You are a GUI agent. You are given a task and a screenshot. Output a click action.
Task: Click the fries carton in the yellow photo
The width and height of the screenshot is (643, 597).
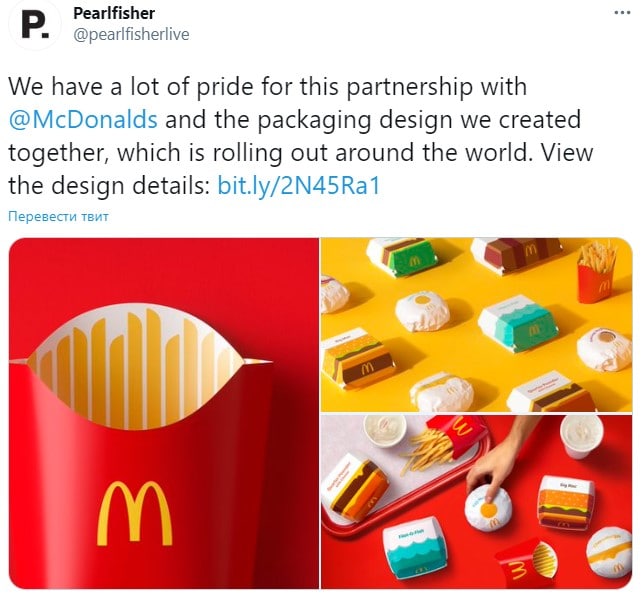tap(597, 271)
